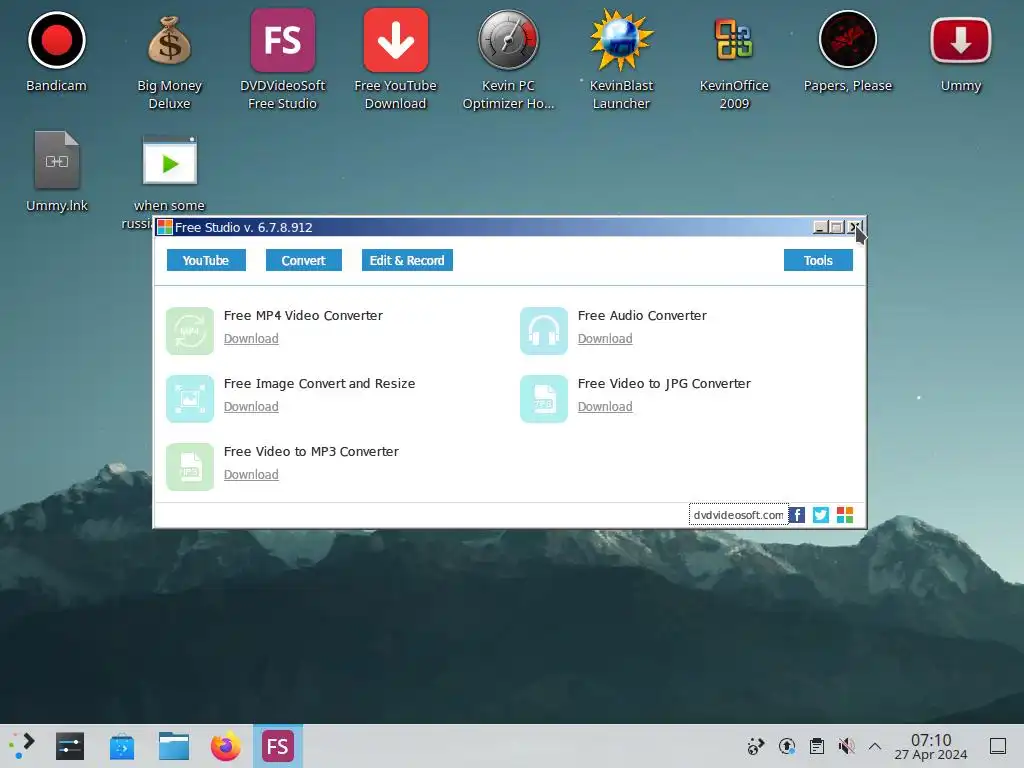
Task: Open the file manager taskbar icon
Action: 174,746
